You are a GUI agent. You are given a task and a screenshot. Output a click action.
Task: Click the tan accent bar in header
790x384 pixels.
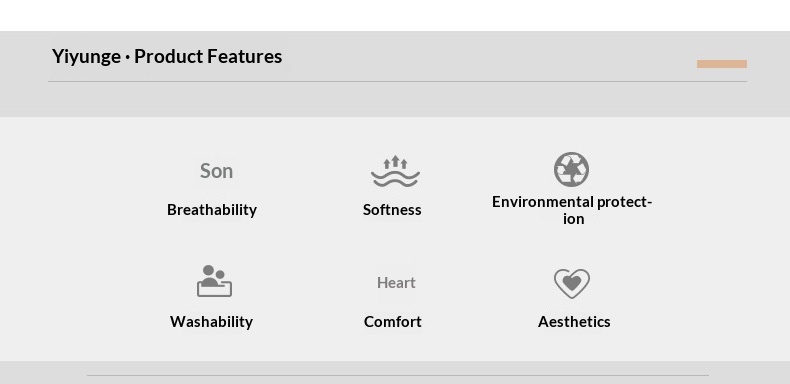[721, 64]
